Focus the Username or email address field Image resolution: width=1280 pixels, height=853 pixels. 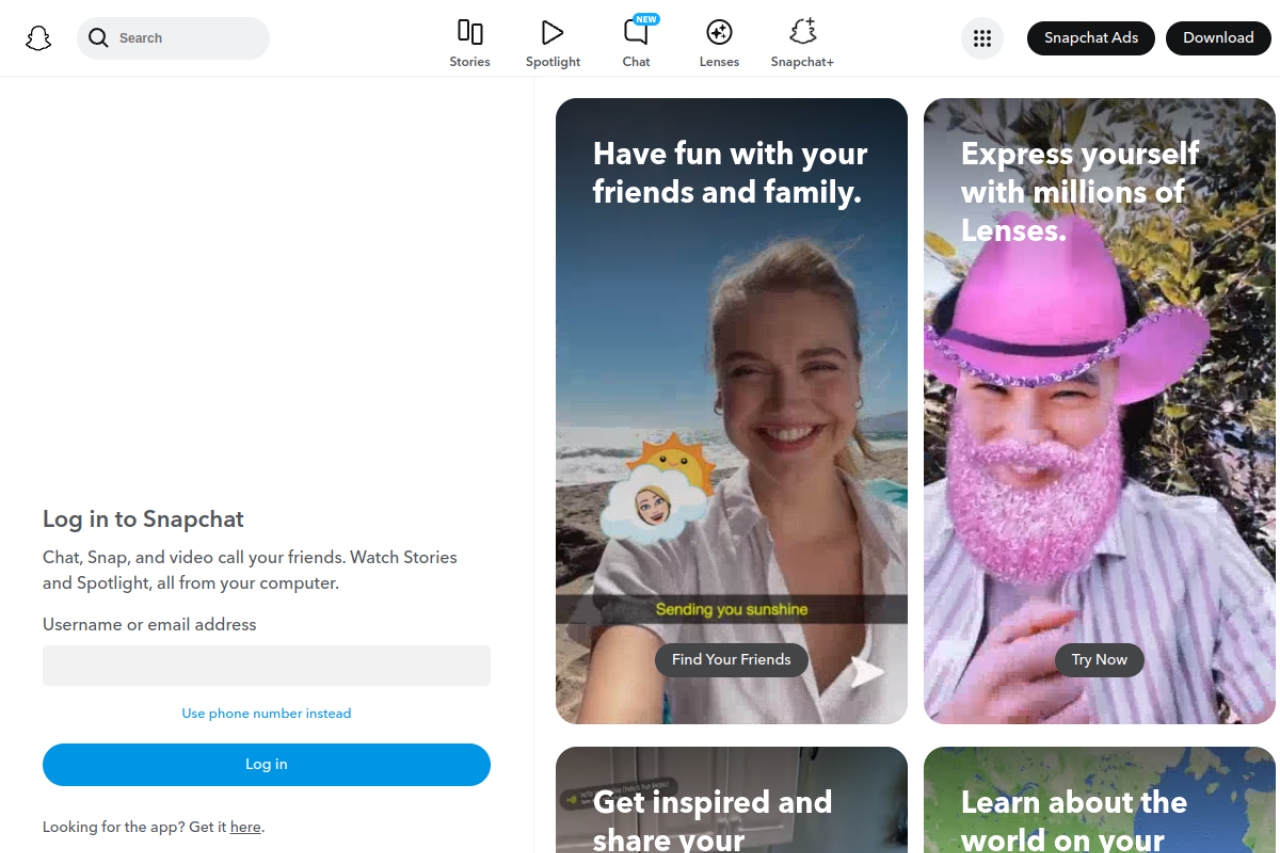[x=266, y=665]
